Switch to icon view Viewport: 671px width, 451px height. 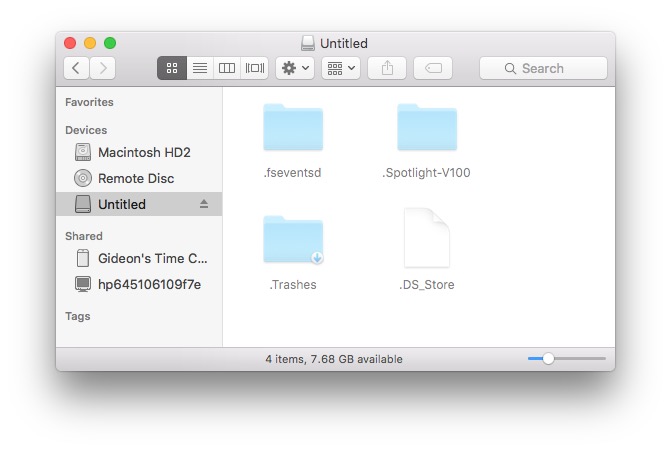[172, 68]
